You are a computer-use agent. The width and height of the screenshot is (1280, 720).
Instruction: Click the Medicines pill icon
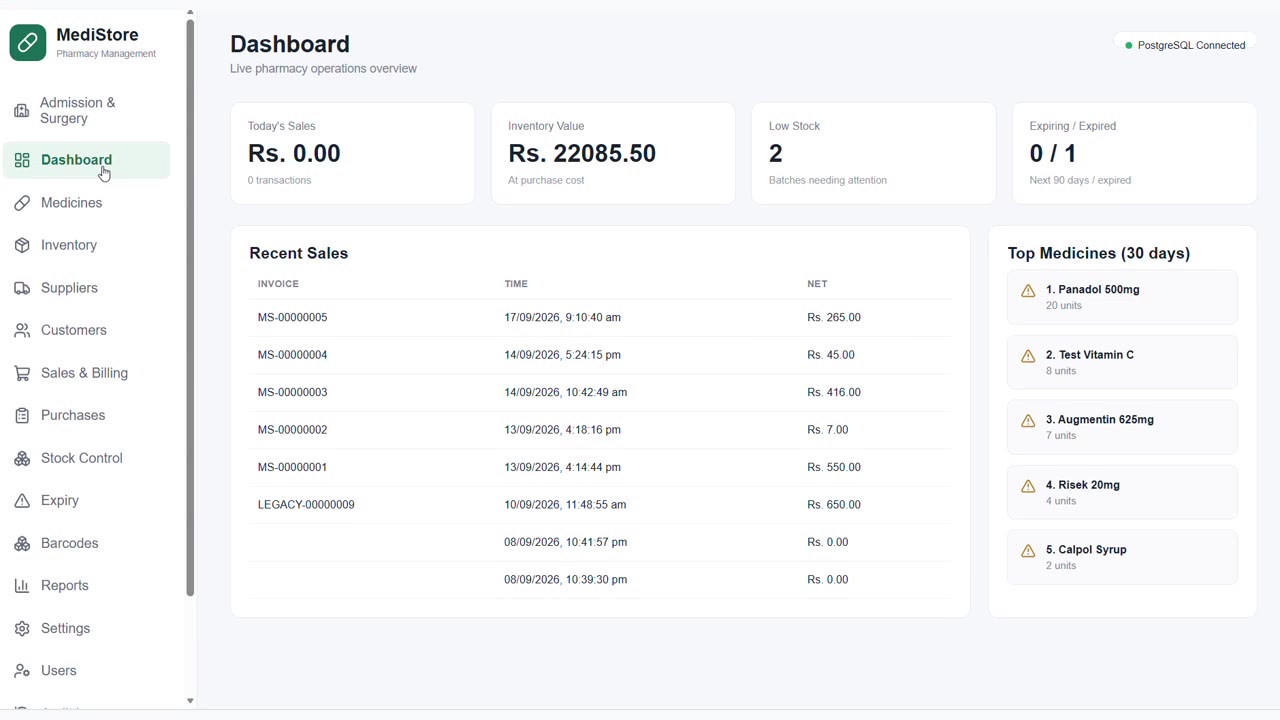pos(22,203)
